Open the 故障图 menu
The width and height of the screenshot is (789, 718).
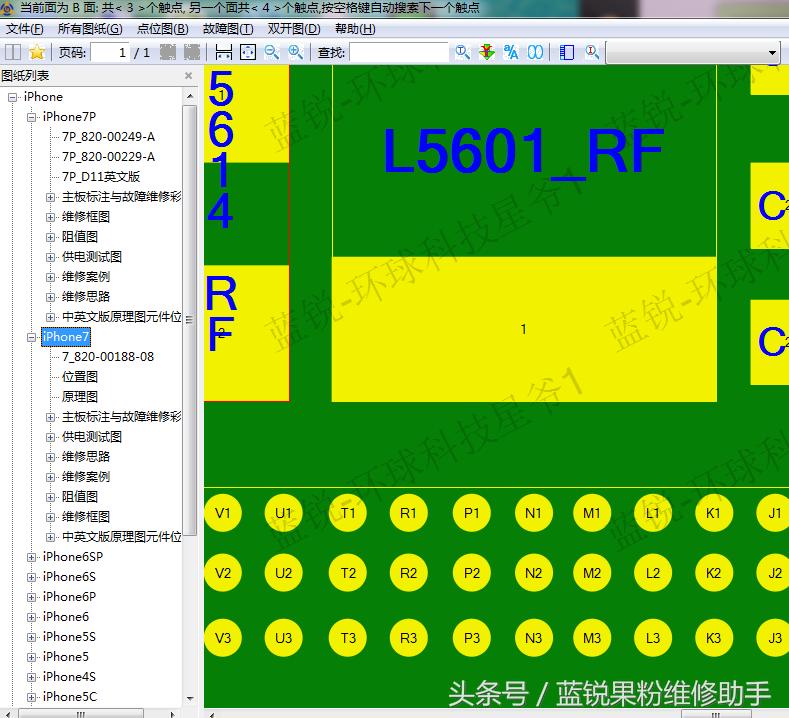click(227, 29)
